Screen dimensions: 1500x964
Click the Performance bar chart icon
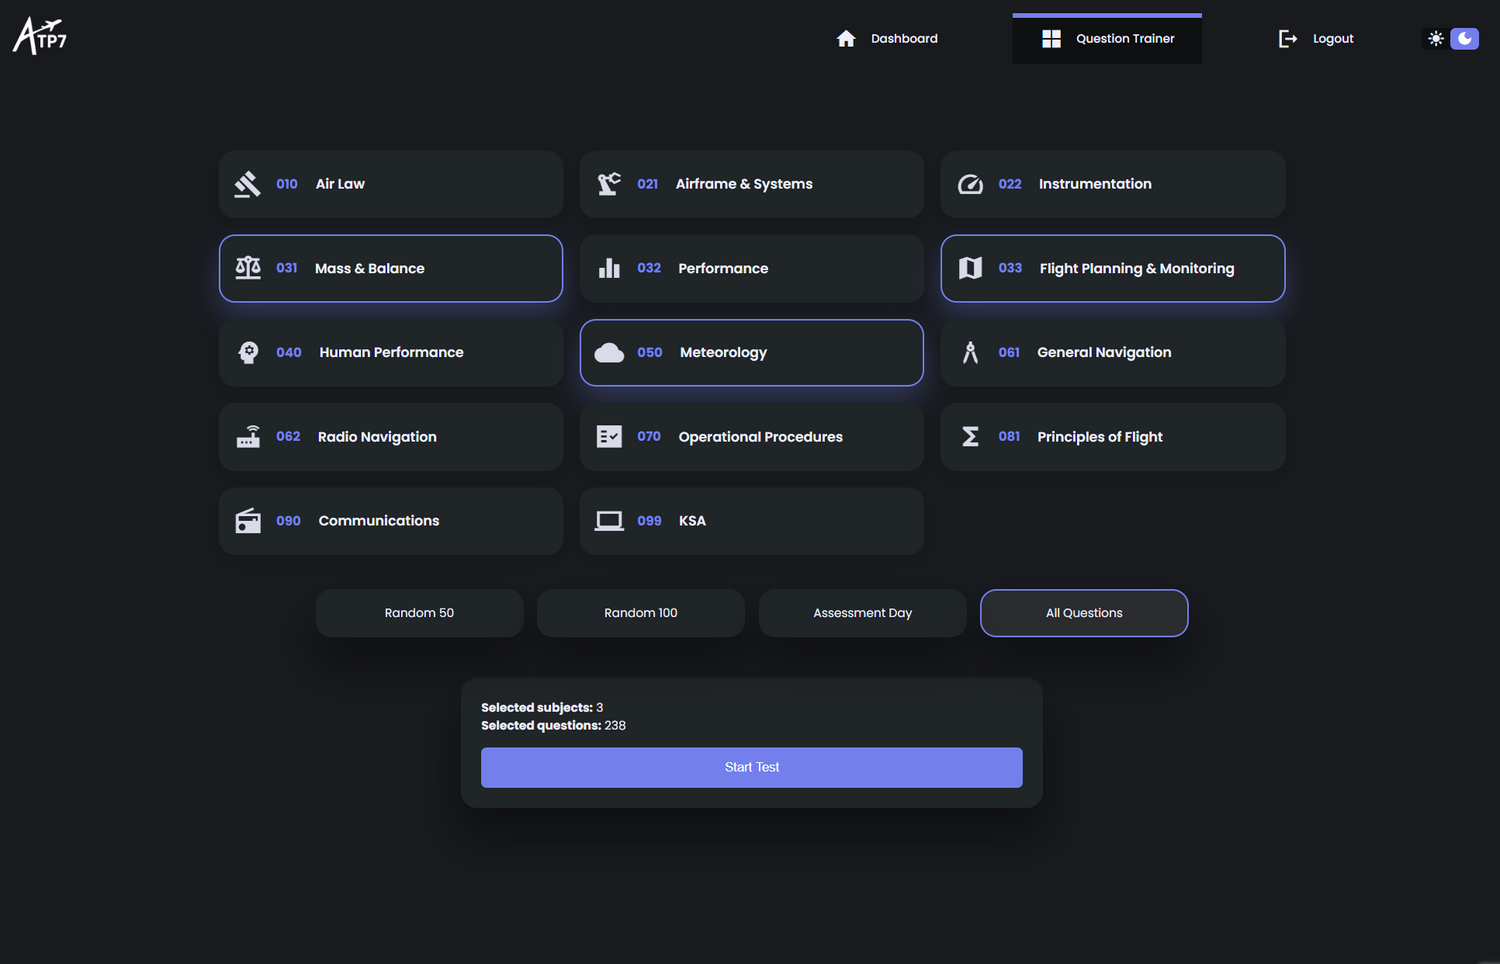click(x=609, y=268)
